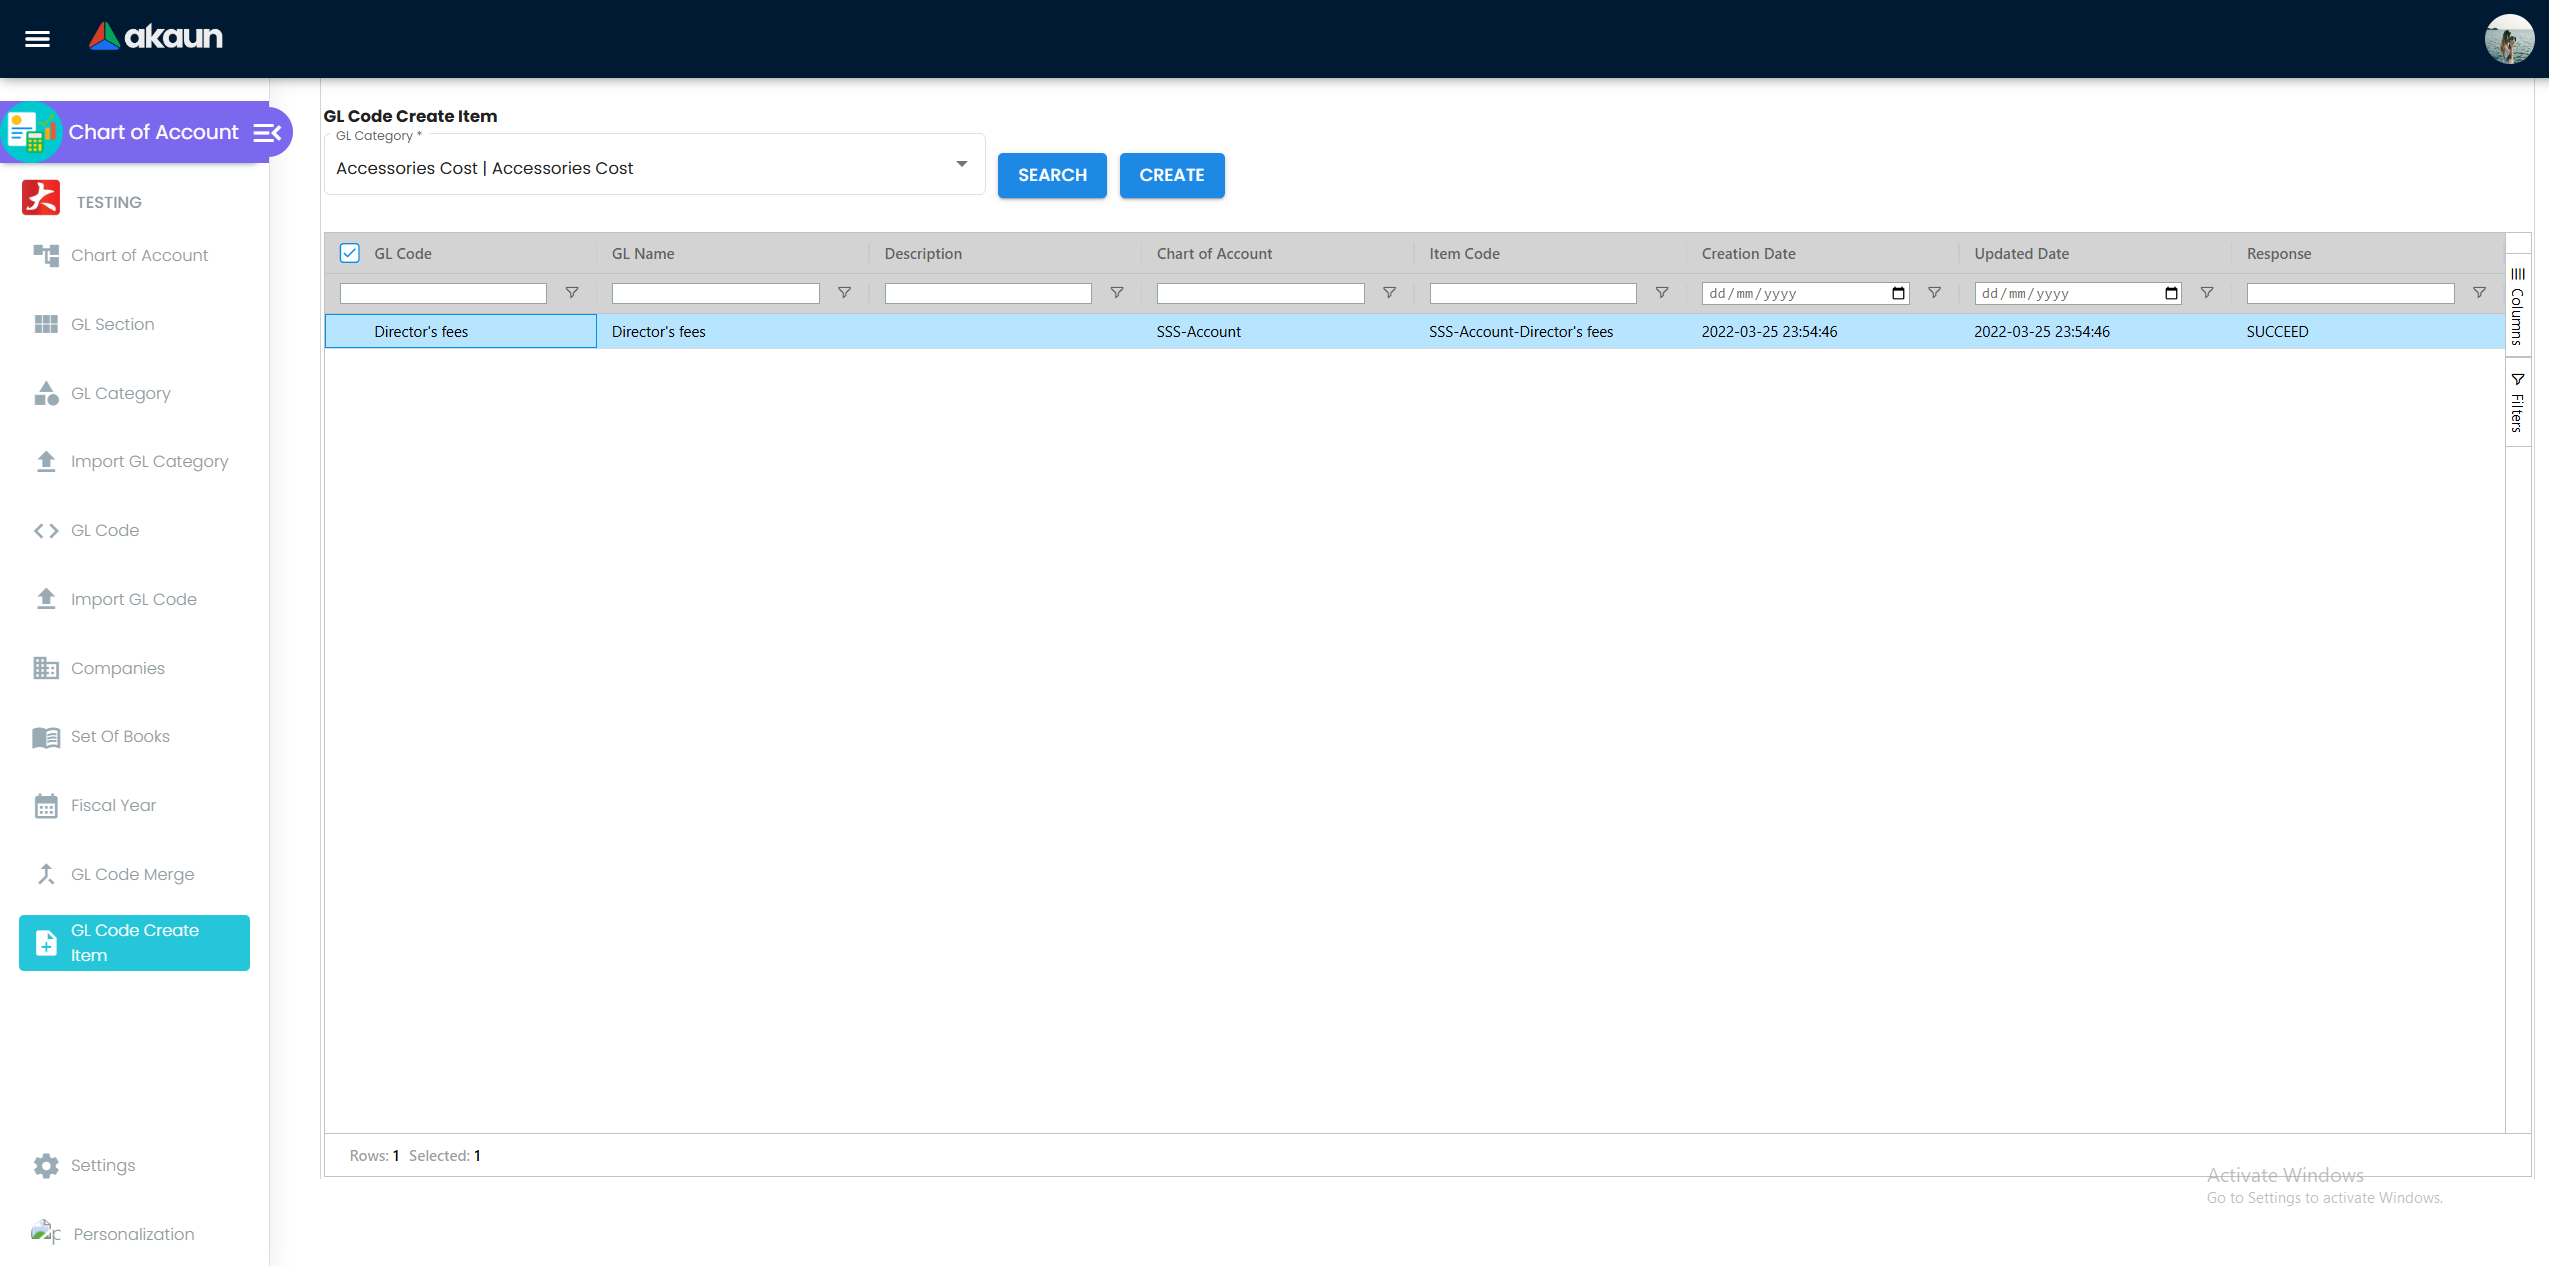Screen dimensions: 2549x1266
Task: Click the Chart of Account applet icon
Action: (31, 132)
